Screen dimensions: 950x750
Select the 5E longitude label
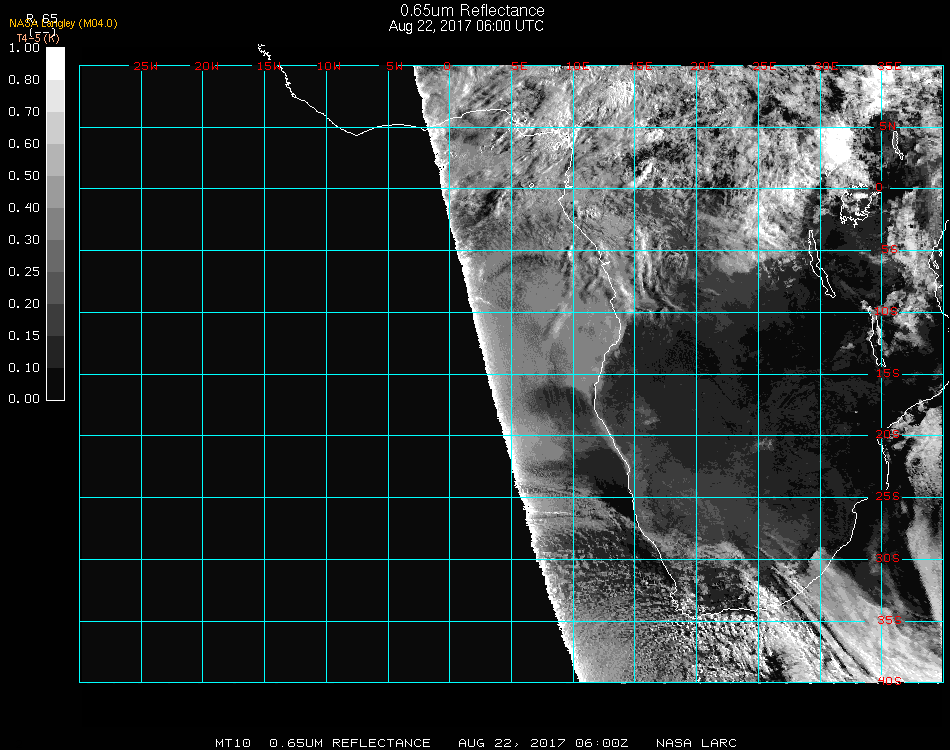point(519,66)
